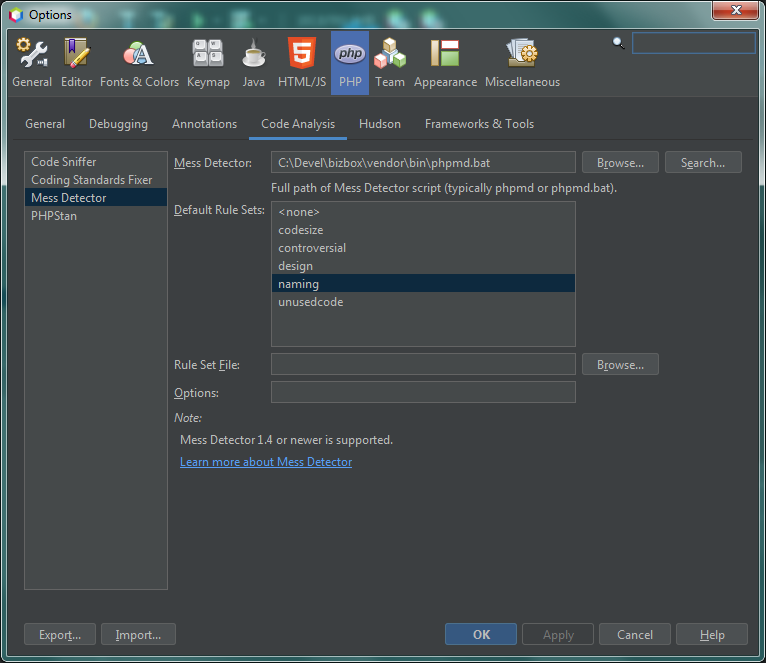
Task: Select Coding Standards Fixer in list
Action: (x=96, y=180)
